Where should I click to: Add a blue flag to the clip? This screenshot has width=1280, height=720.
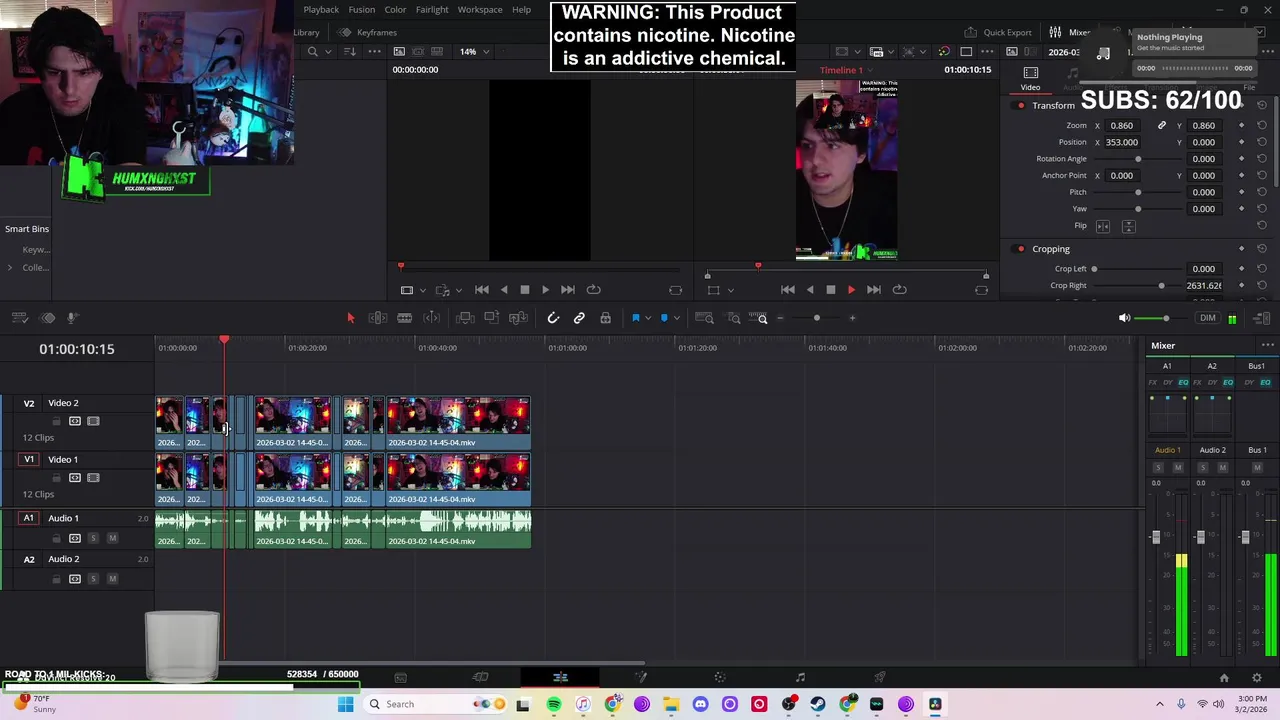click(635, 318)
